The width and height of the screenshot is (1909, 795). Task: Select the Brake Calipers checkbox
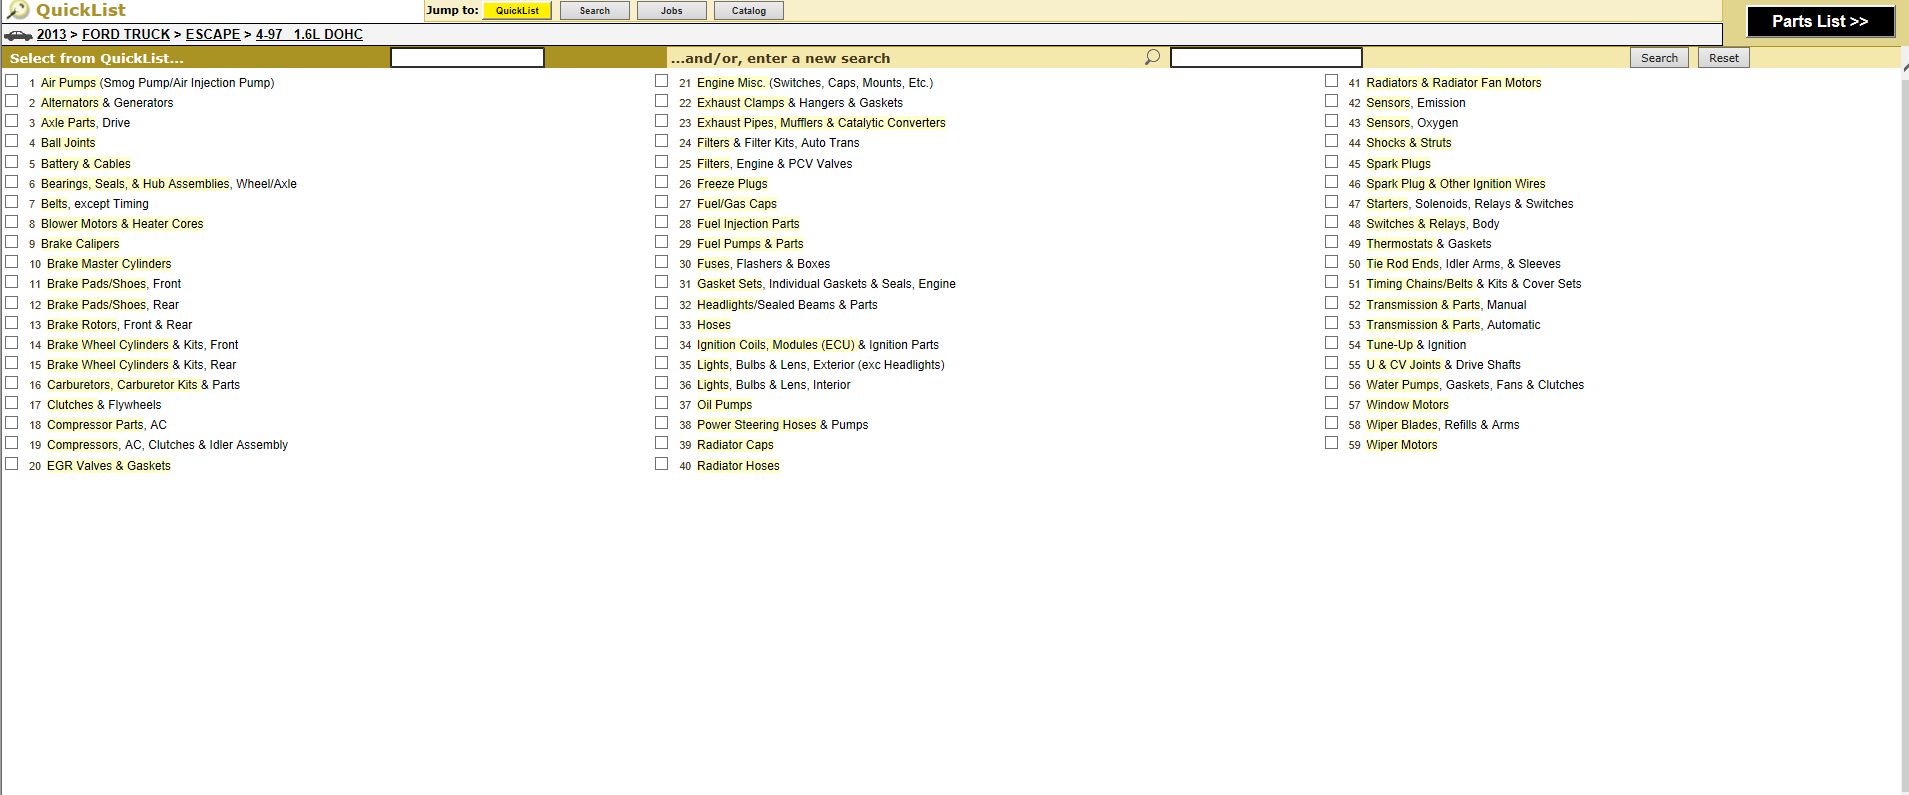point(12,242)
